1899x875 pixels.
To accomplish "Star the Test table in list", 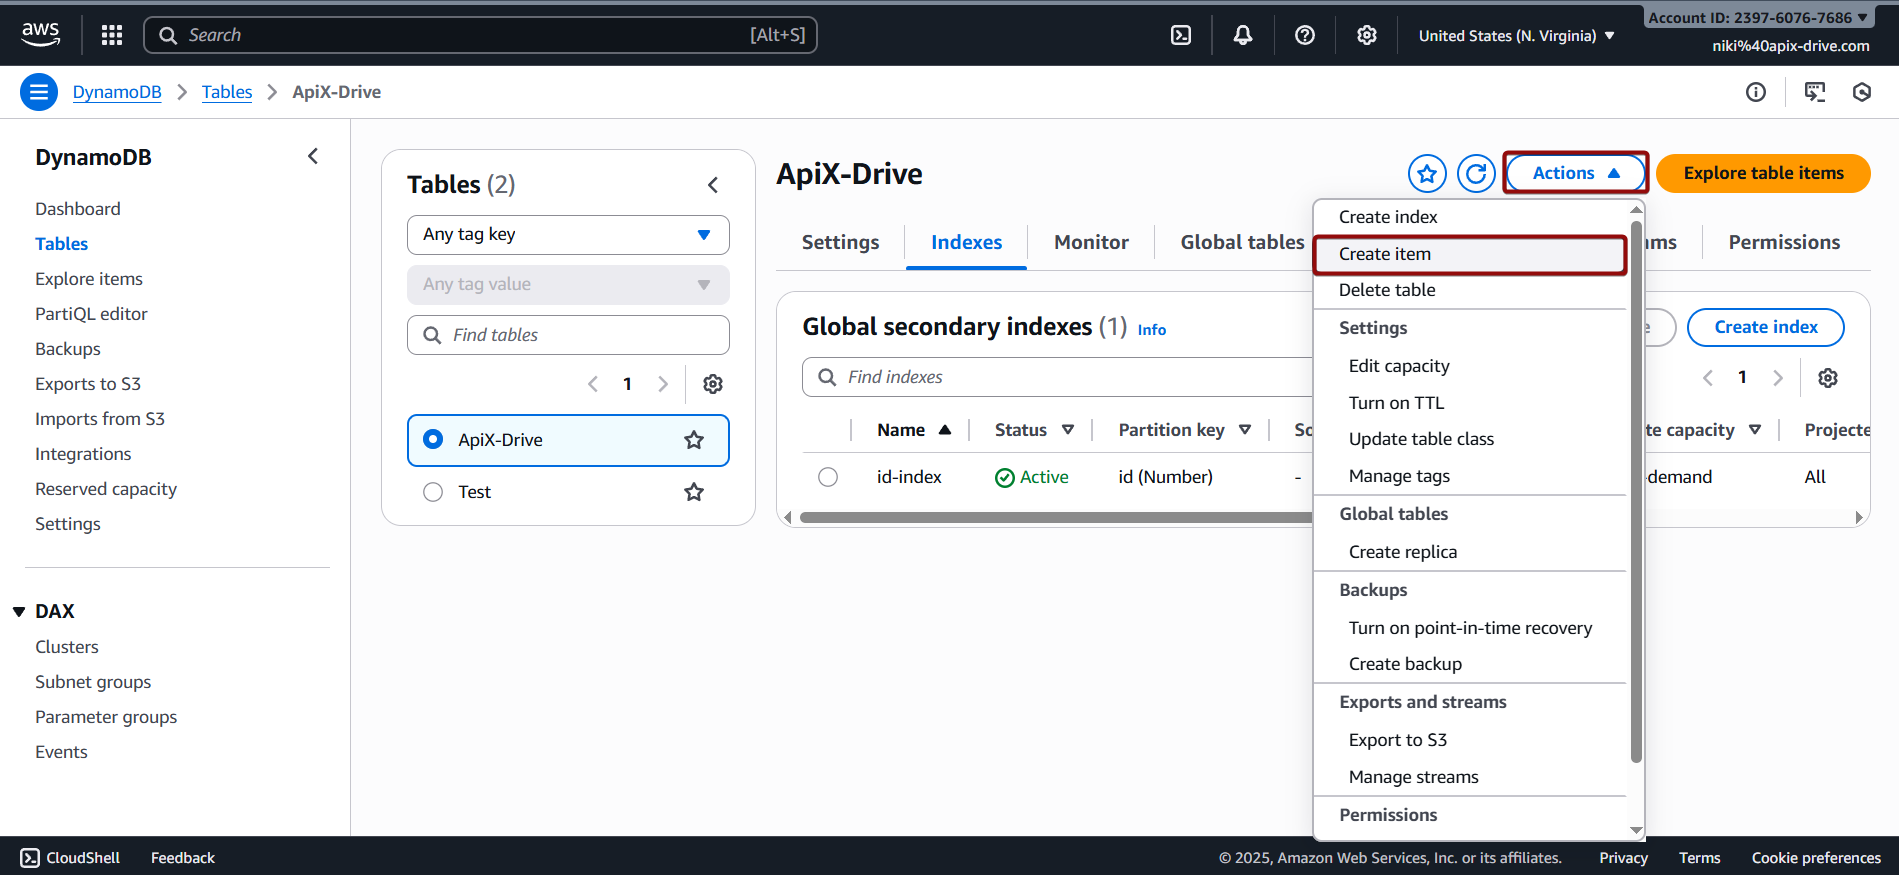I will tap(694, 492).
